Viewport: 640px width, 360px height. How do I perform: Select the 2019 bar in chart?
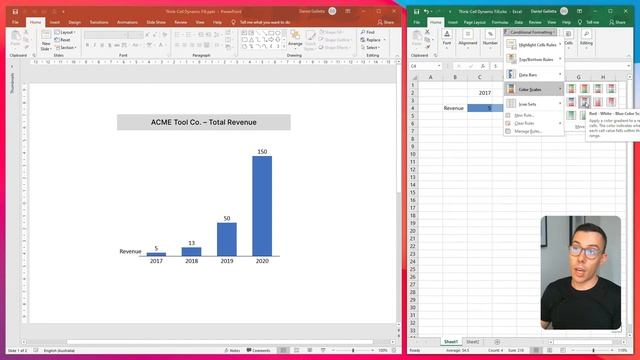227,239
